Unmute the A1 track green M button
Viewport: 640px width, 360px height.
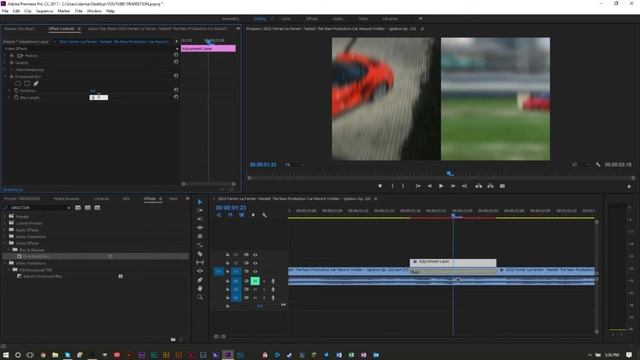(255, 281)
